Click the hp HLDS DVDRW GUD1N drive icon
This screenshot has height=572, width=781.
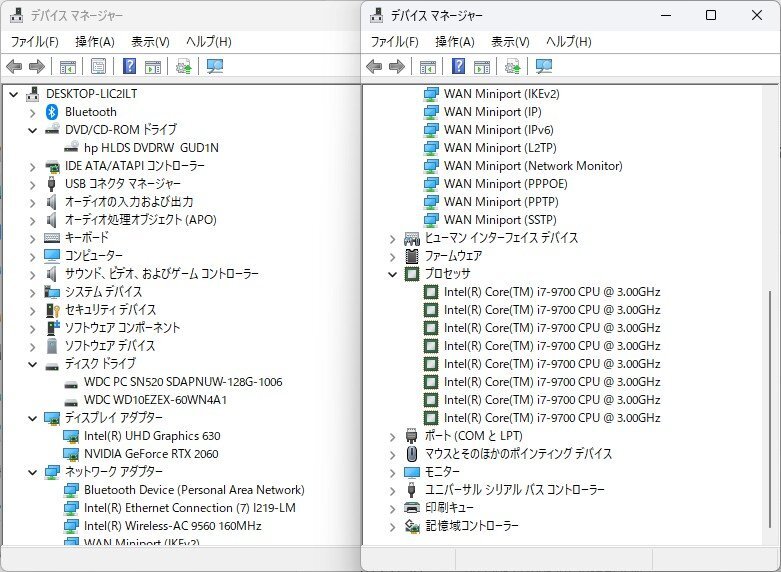(x=71, y=147)
